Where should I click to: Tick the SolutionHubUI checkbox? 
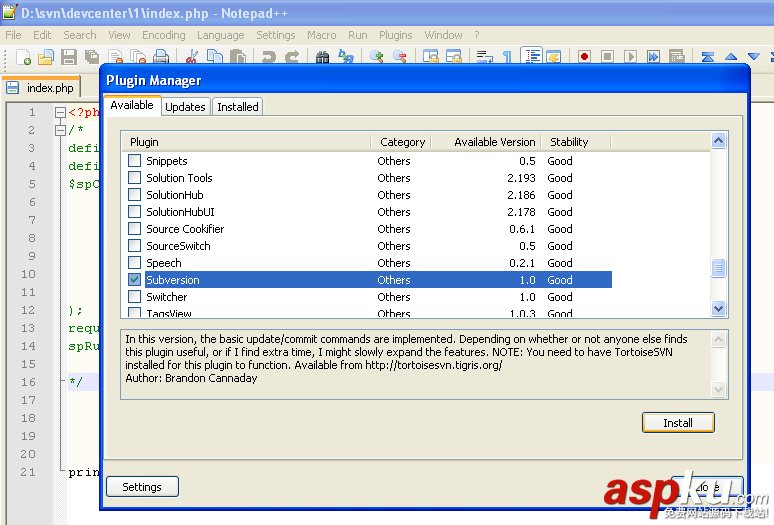[134, 211]
